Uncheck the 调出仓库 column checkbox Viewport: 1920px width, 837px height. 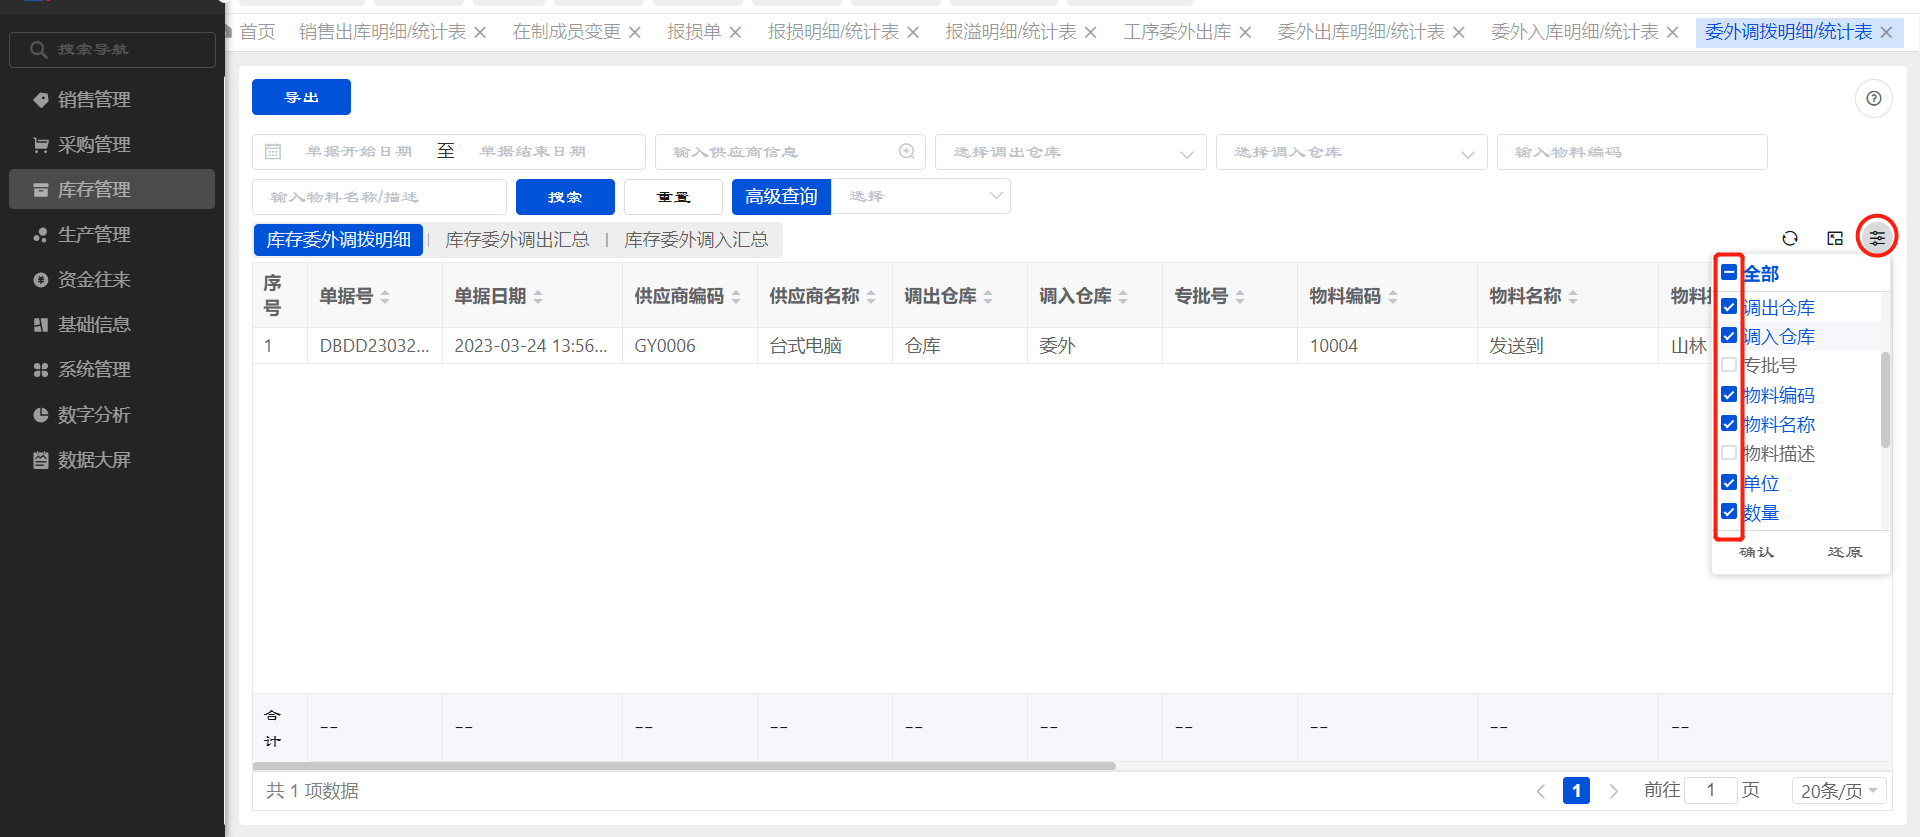1729,307
